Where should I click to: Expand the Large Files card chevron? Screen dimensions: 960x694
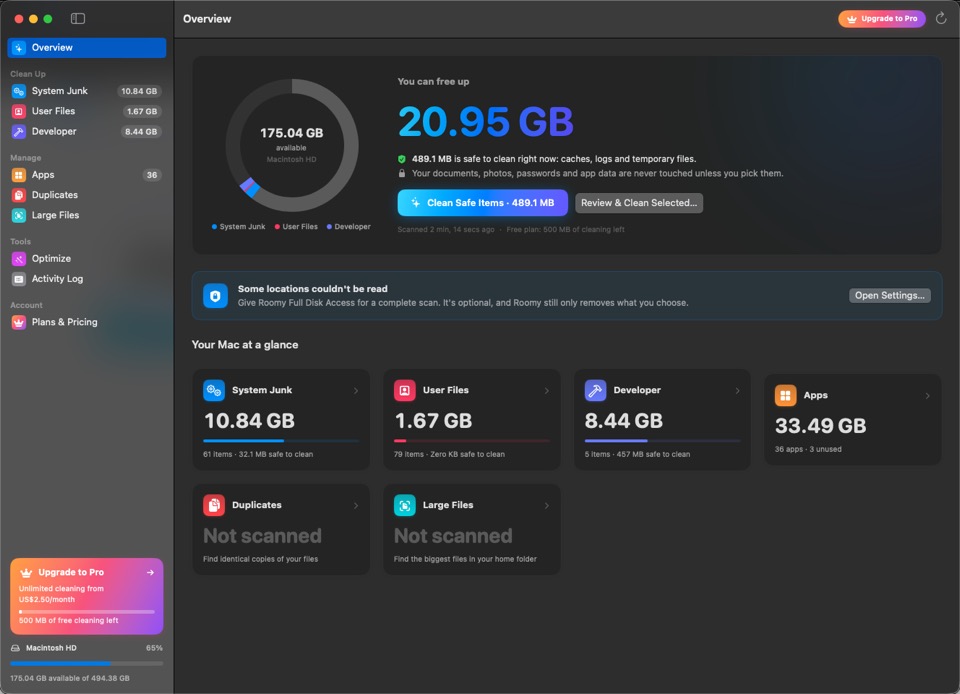[x=547, y=506]
